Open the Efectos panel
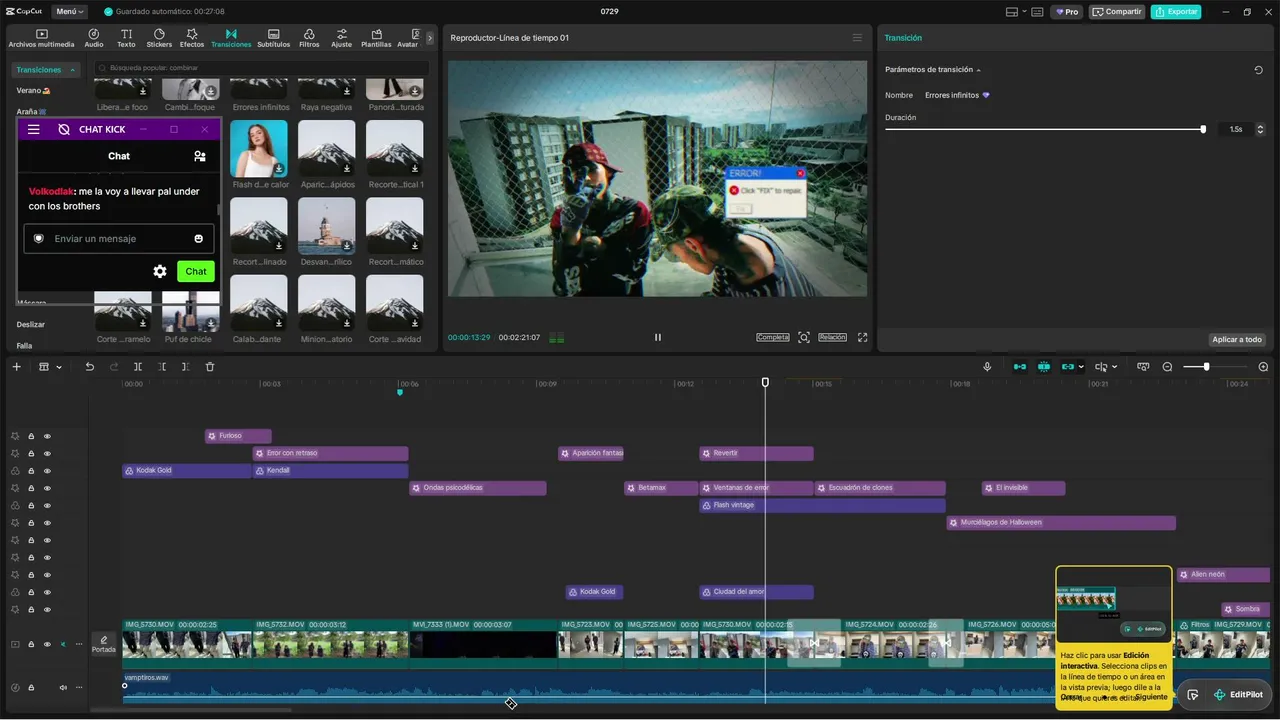Image resolution: width=1280 pixels, height=720 pixels. [x=192, y=38]
